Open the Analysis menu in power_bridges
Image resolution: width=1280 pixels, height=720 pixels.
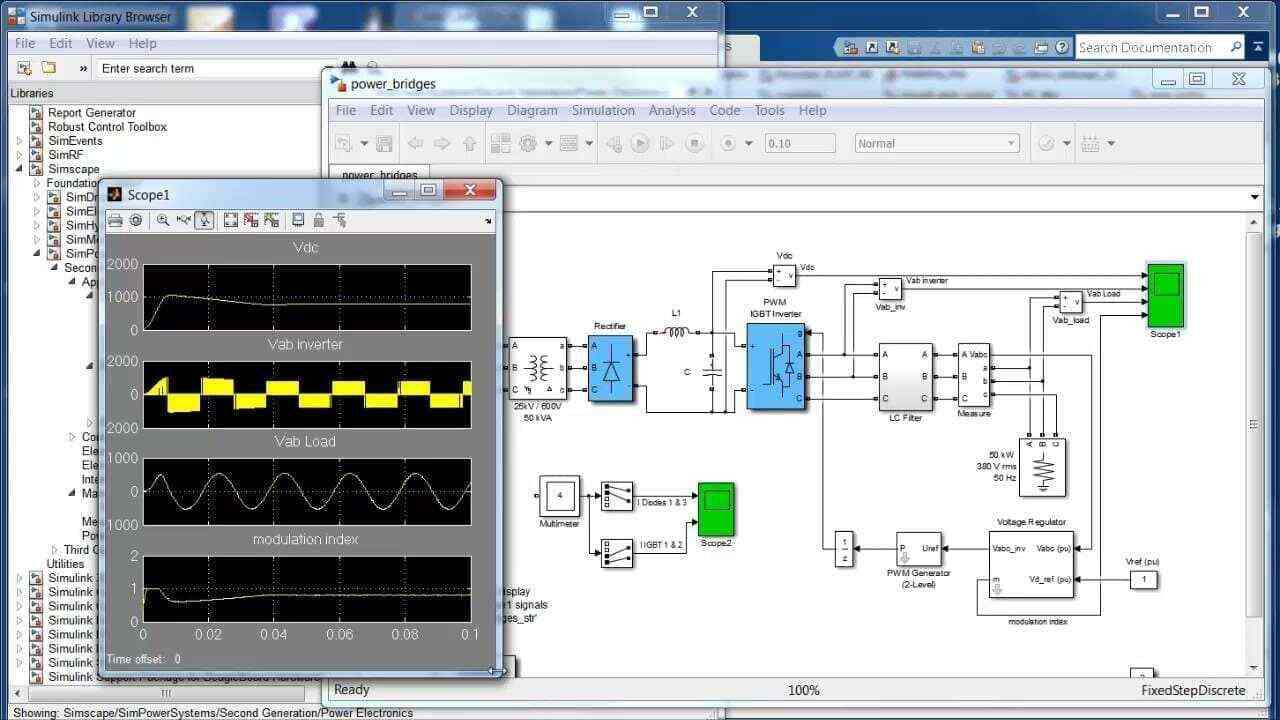click(672, 110)
